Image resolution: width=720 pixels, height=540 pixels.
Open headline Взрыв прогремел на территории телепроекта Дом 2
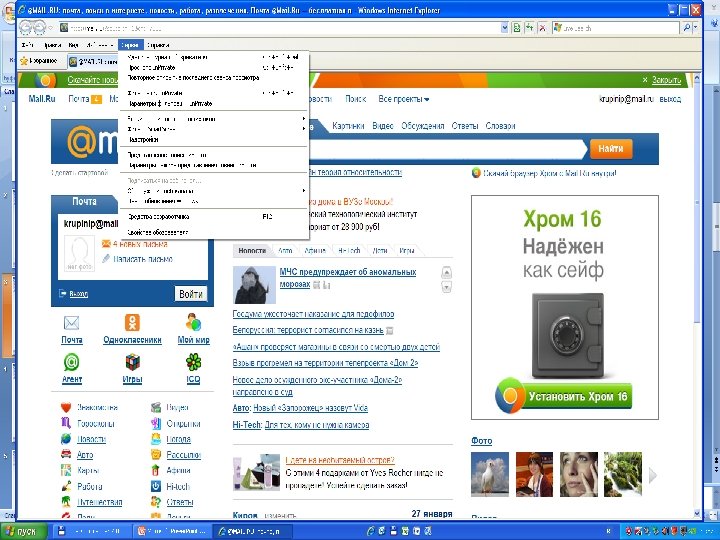pos(325,363)
